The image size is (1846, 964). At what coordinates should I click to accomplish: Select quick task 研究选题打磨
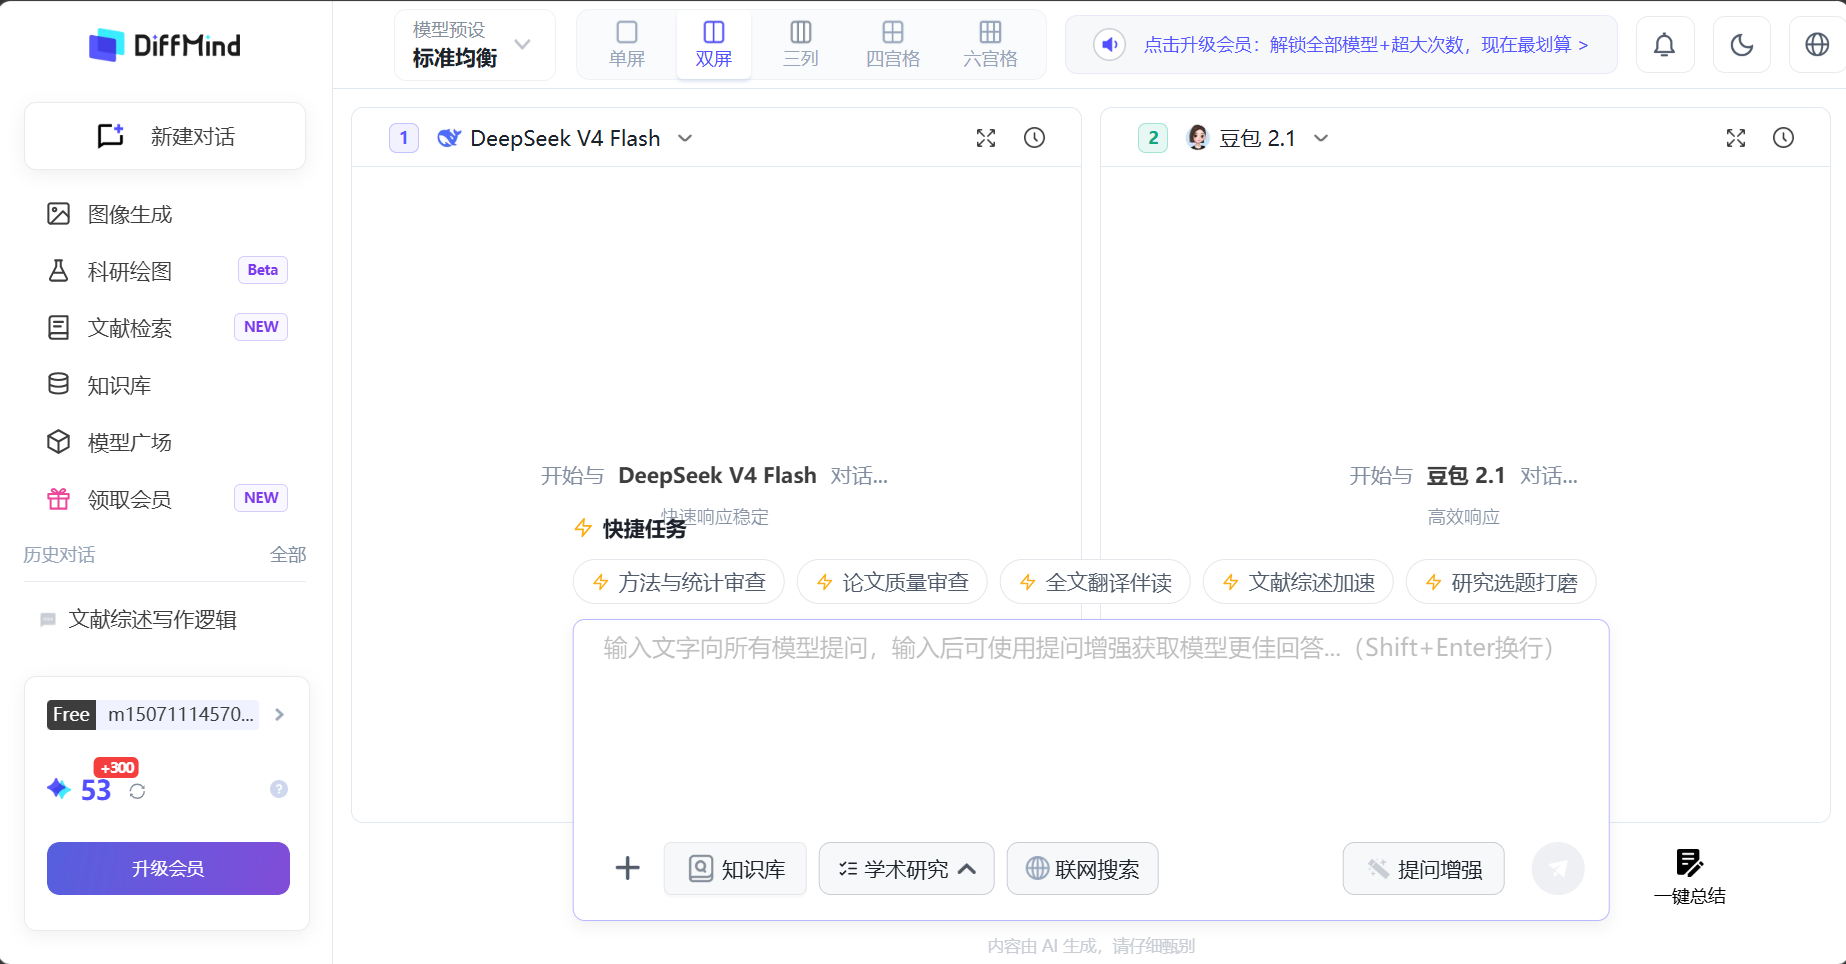point(1501,582)
